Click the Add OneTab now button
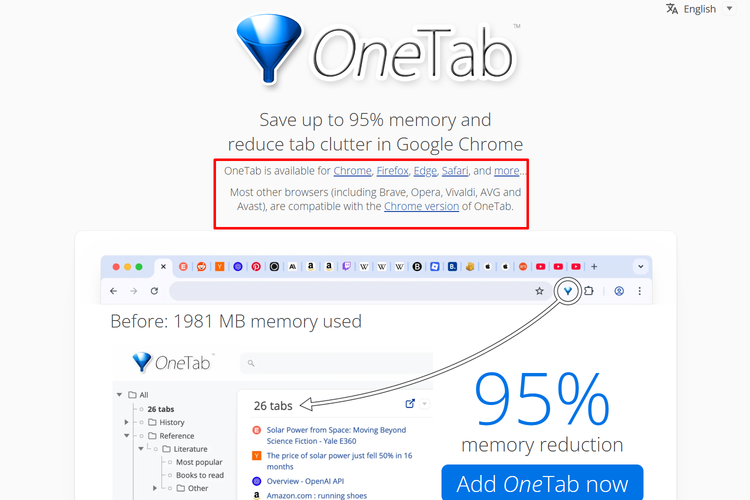750x500 pixels. (x=542, y=484)
